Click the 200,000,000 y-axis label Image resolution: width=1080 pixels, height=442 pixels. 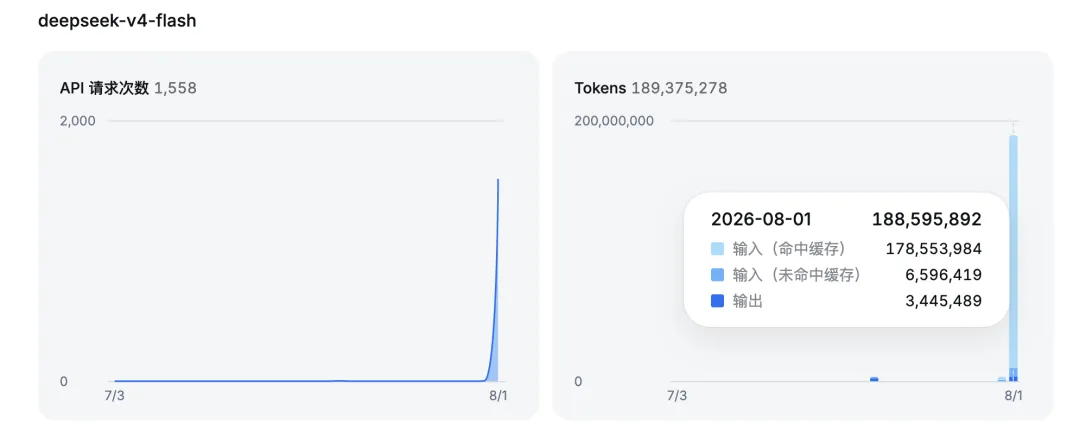(x=614, y=120)
